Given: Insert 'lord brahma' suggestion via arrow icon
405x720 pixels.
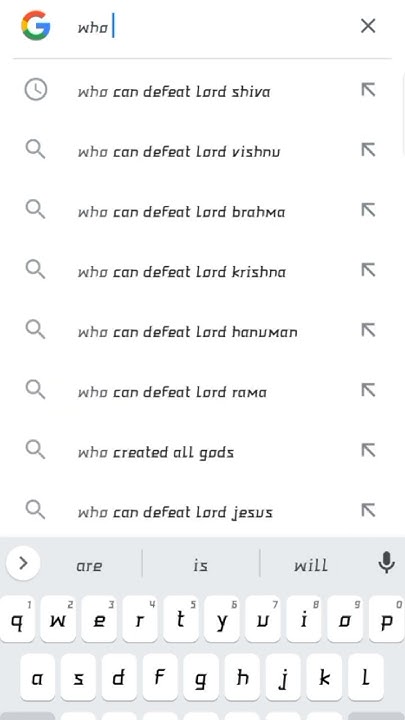Looking at the screenshot, I should (368, 210).
